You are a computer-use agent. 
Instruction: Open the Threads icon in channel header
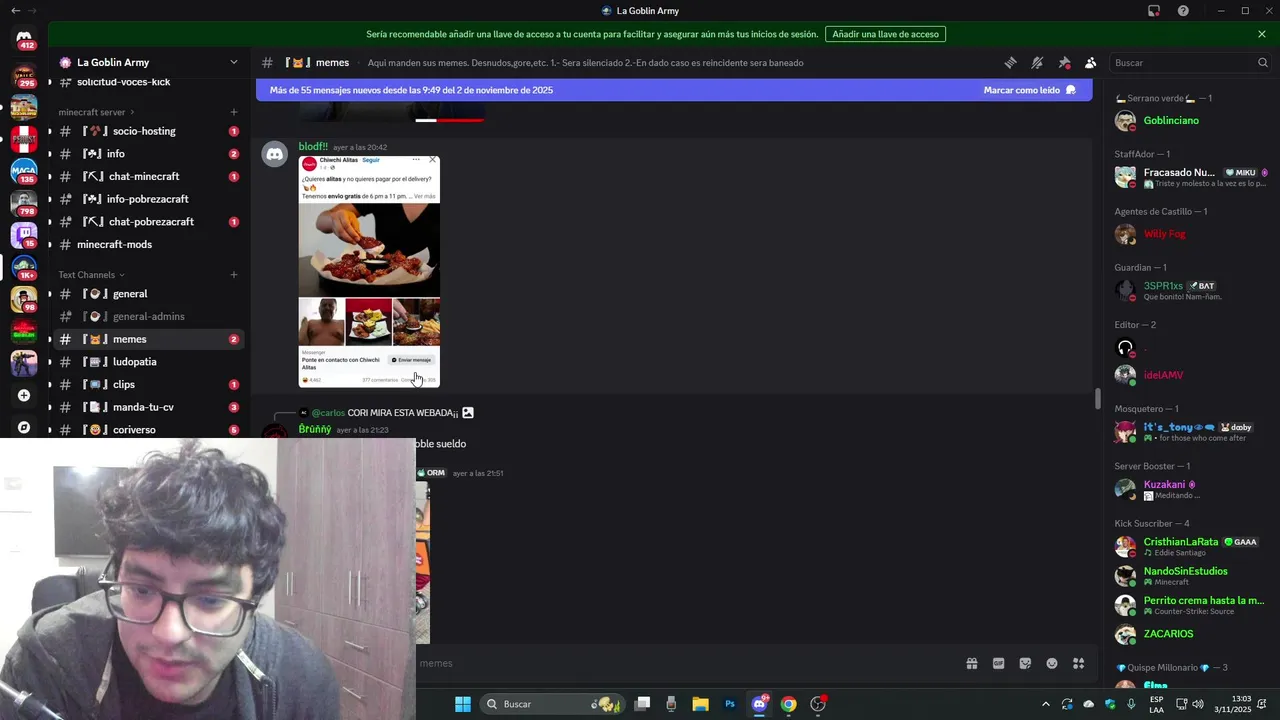tap(1010, 62)
